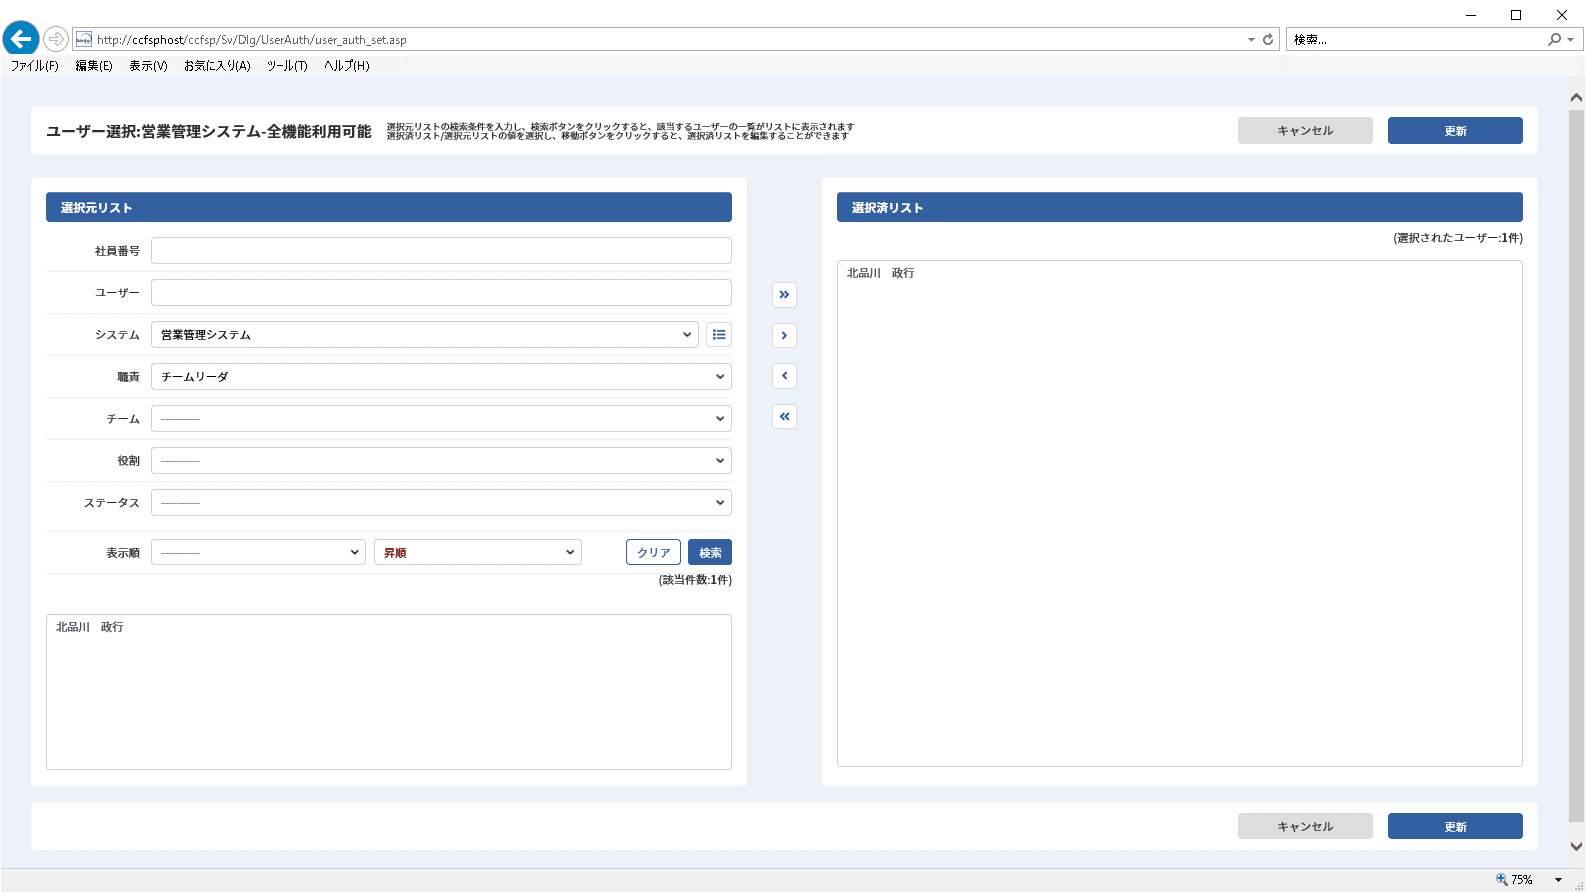
Task: Click the top 更新 button
Action: [x=1455, y=131]
